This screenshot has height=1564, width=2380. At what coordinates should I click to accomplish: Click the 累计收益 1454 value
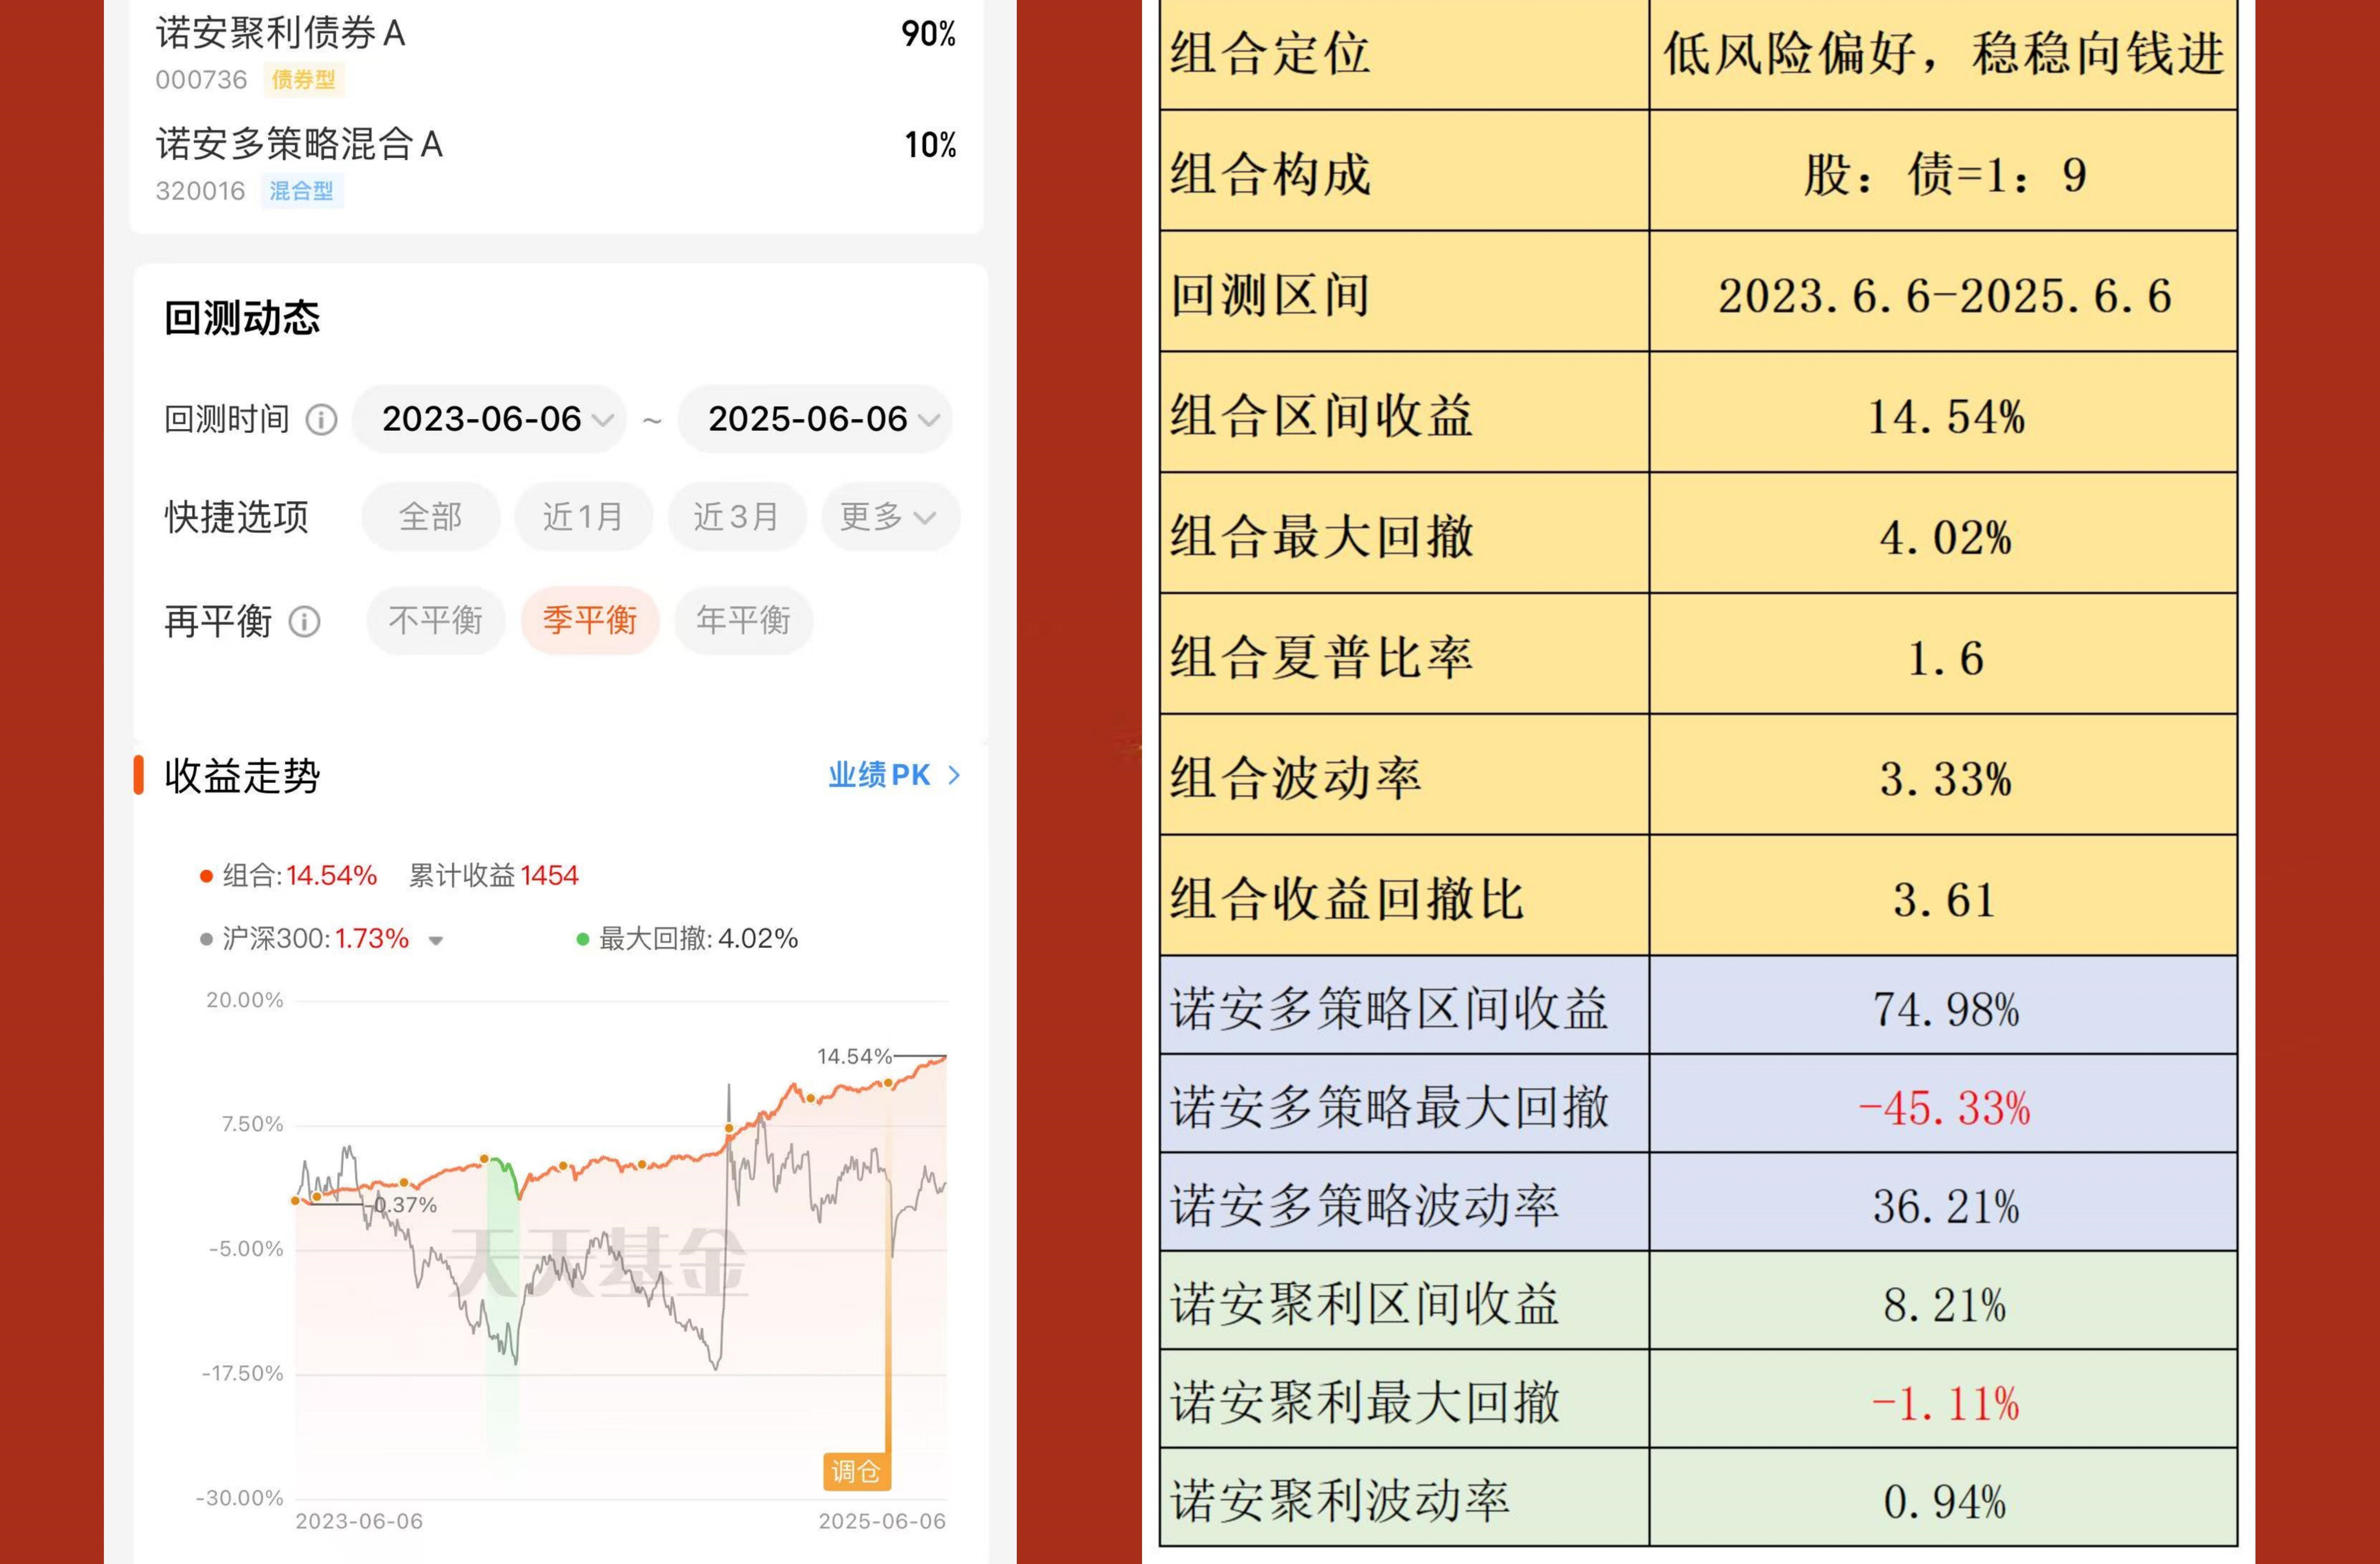pyautogui.click(x=494, y=876)
